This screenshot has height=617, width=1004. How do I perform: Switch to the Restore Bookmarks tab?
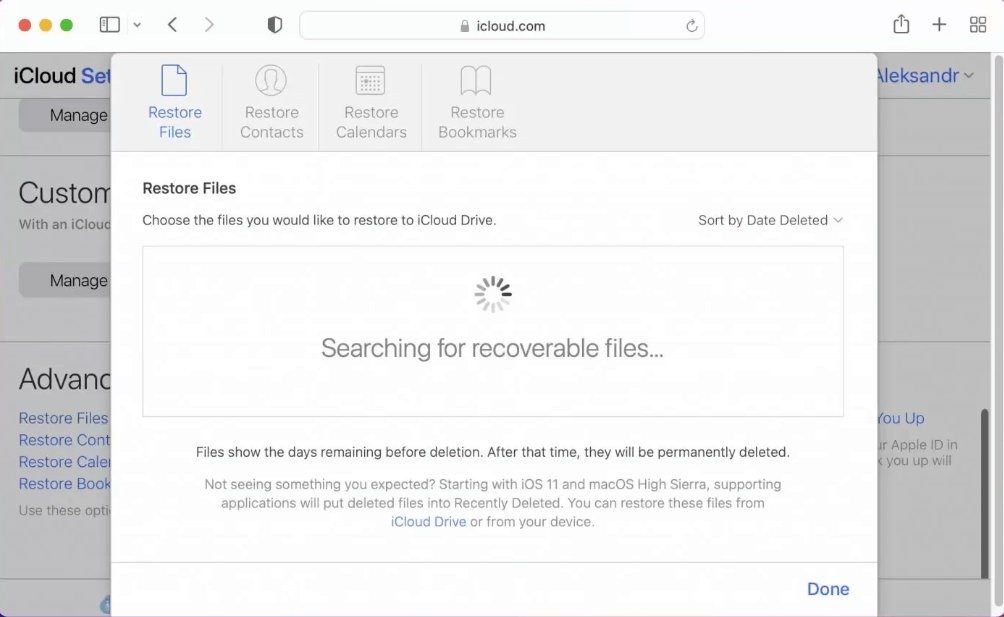point(477,102)
